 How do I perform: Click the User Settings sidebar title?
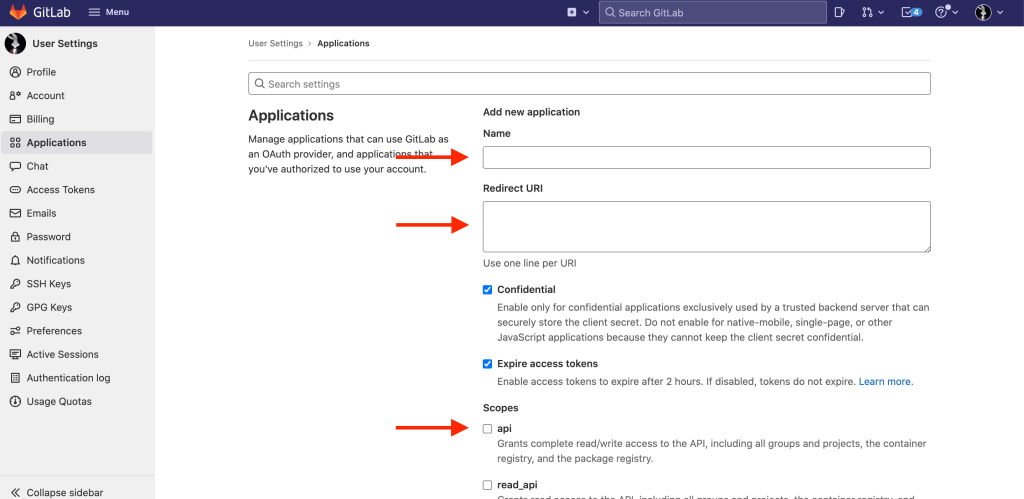(x=65, y=44)
